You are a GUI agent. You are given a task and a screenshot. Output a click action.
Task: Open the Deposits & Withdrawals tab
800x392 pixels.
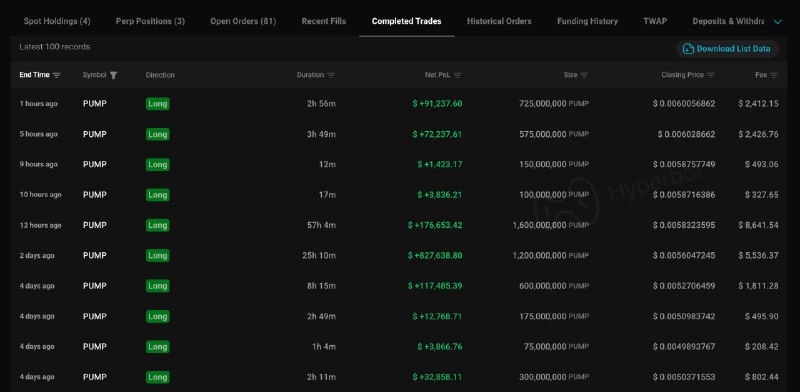click(728, 21)
